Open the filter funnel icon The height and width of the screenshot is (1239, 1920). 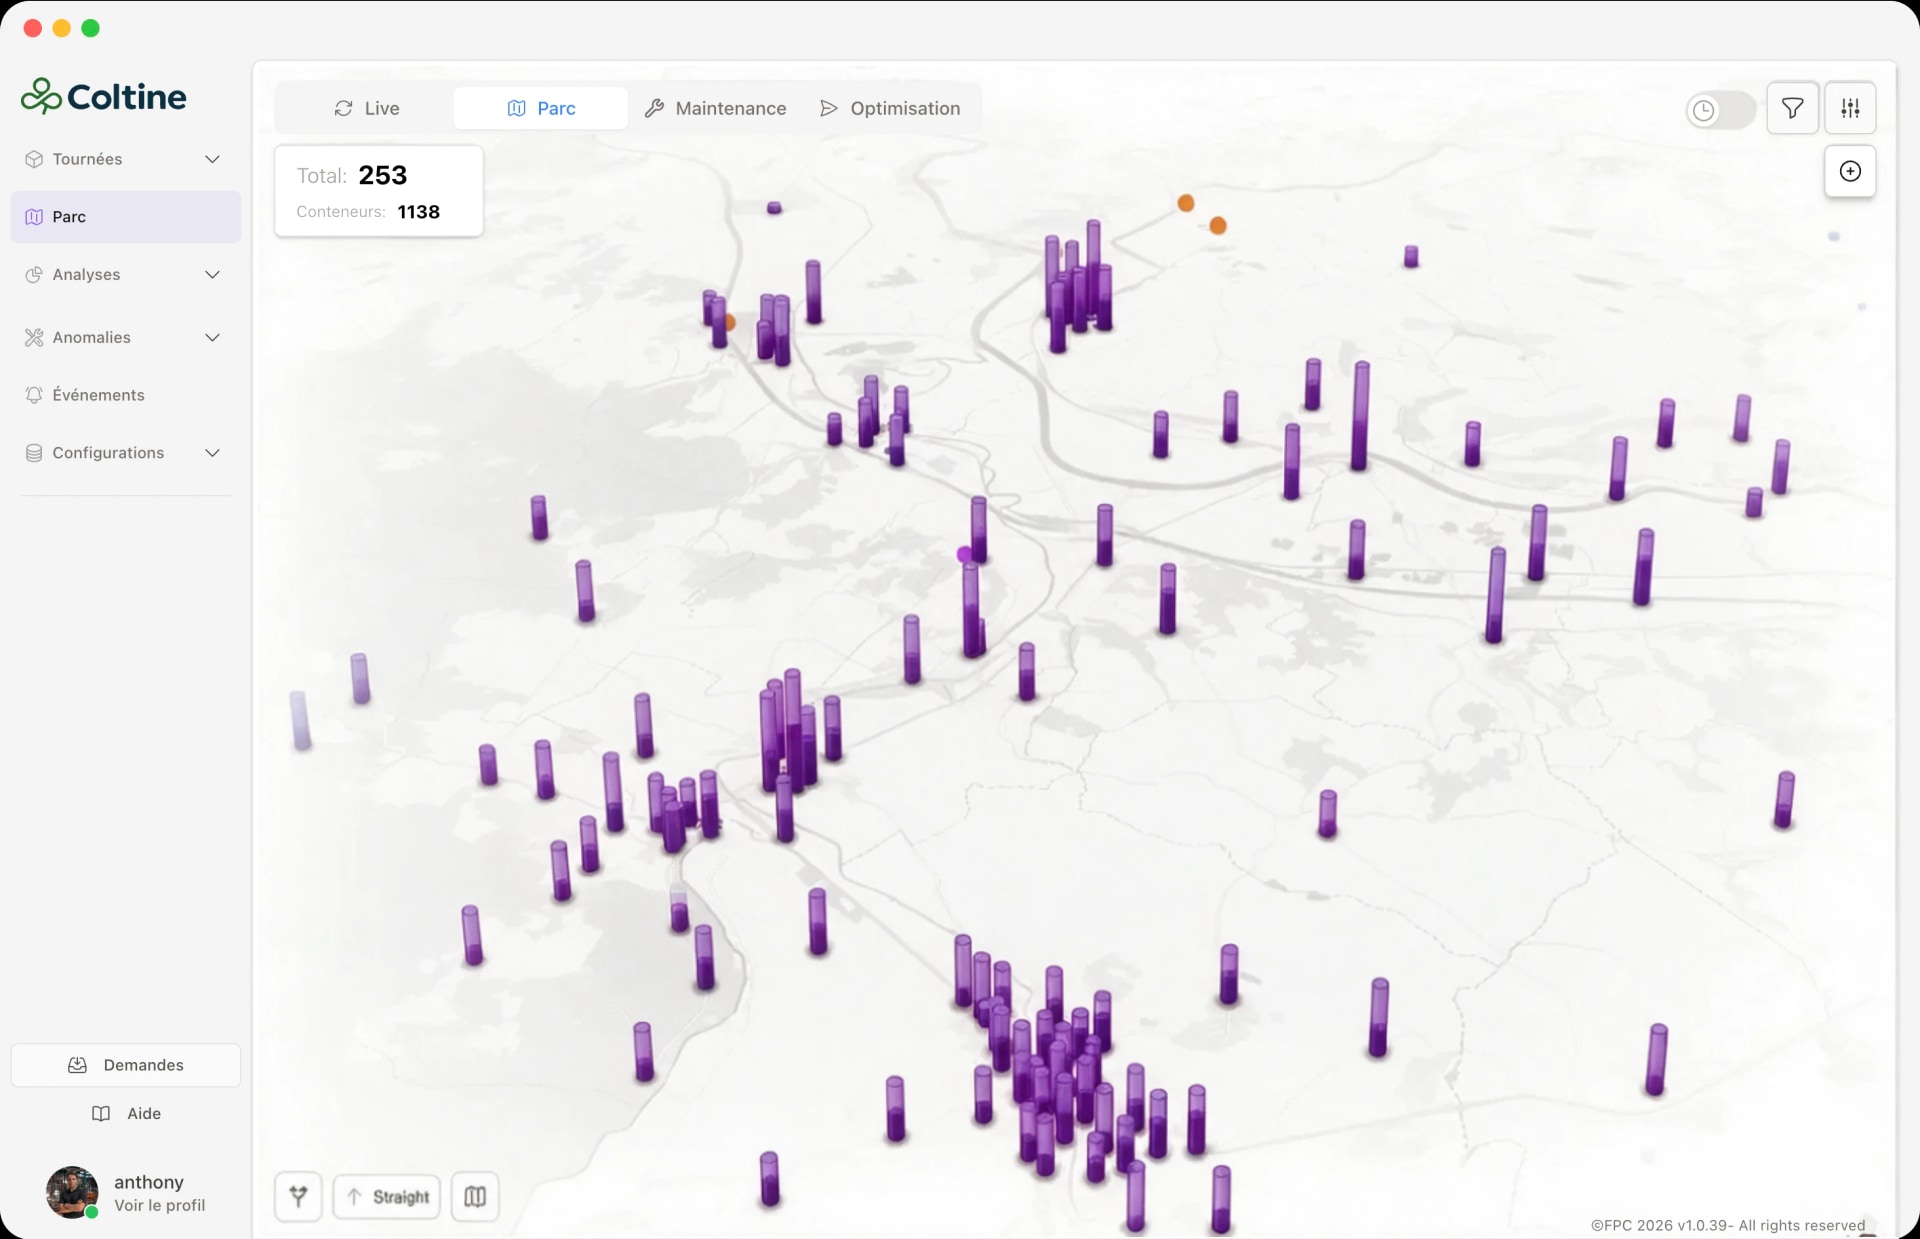click(x=1792, y=108)
